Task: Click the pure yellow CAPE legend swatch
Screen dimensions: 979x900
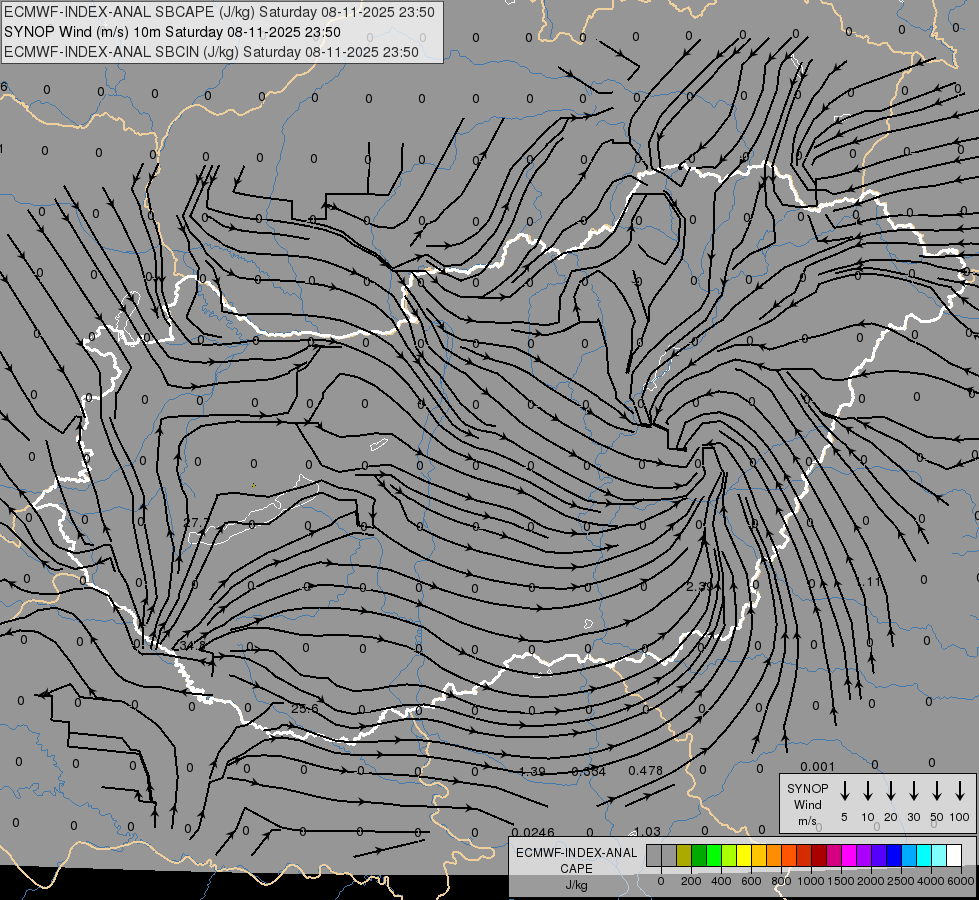Action: [x=744, y=855]
